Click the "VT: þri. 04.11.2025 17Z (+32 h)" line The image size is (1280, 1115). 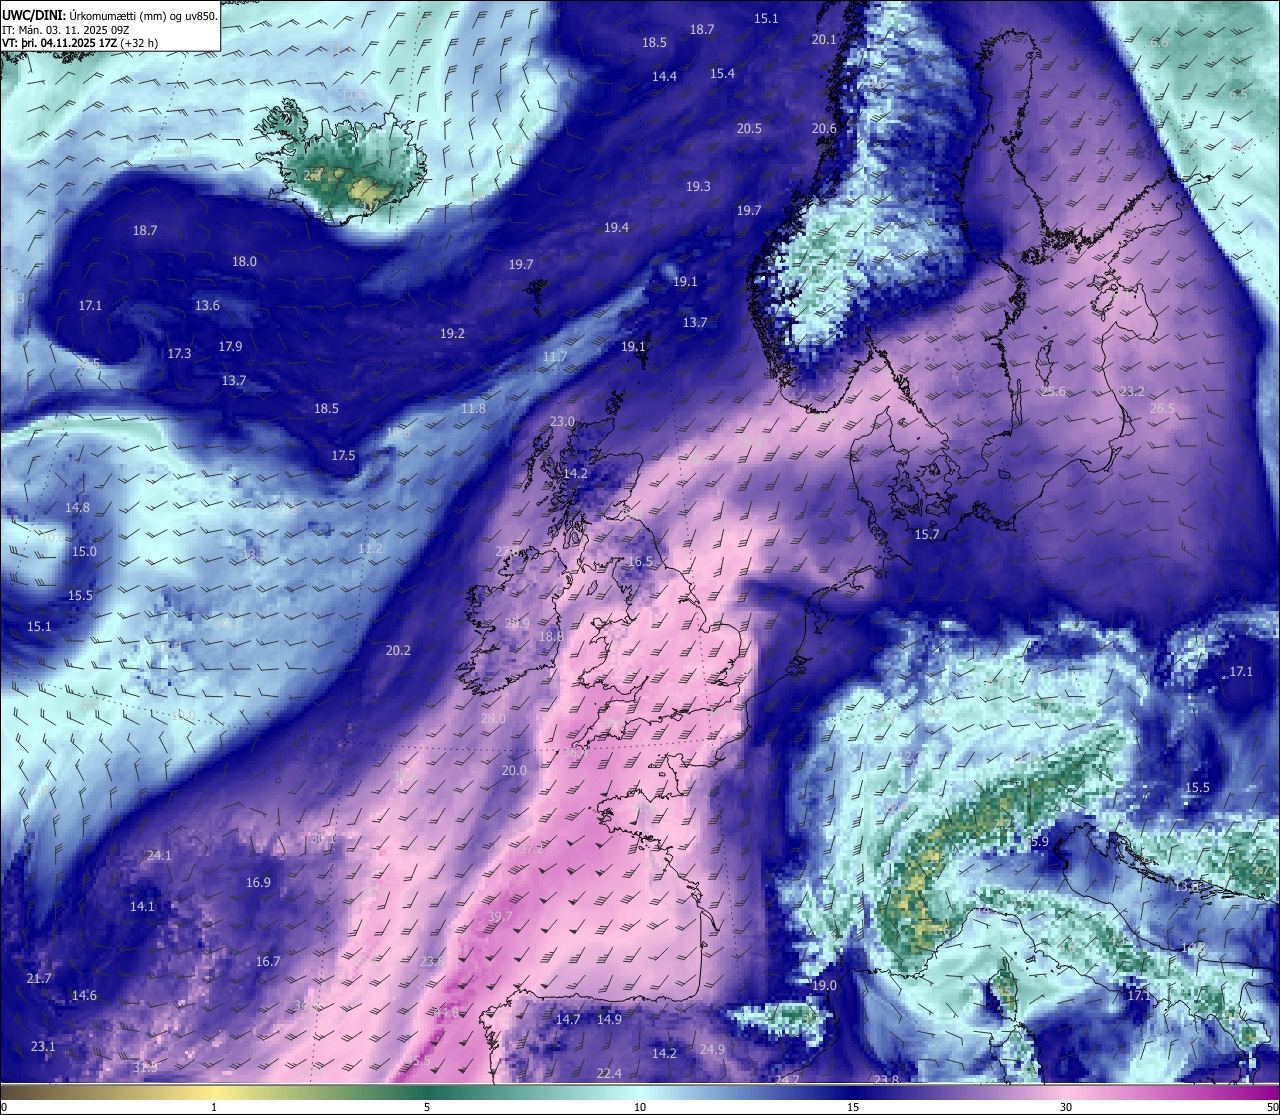coord(81,43)
